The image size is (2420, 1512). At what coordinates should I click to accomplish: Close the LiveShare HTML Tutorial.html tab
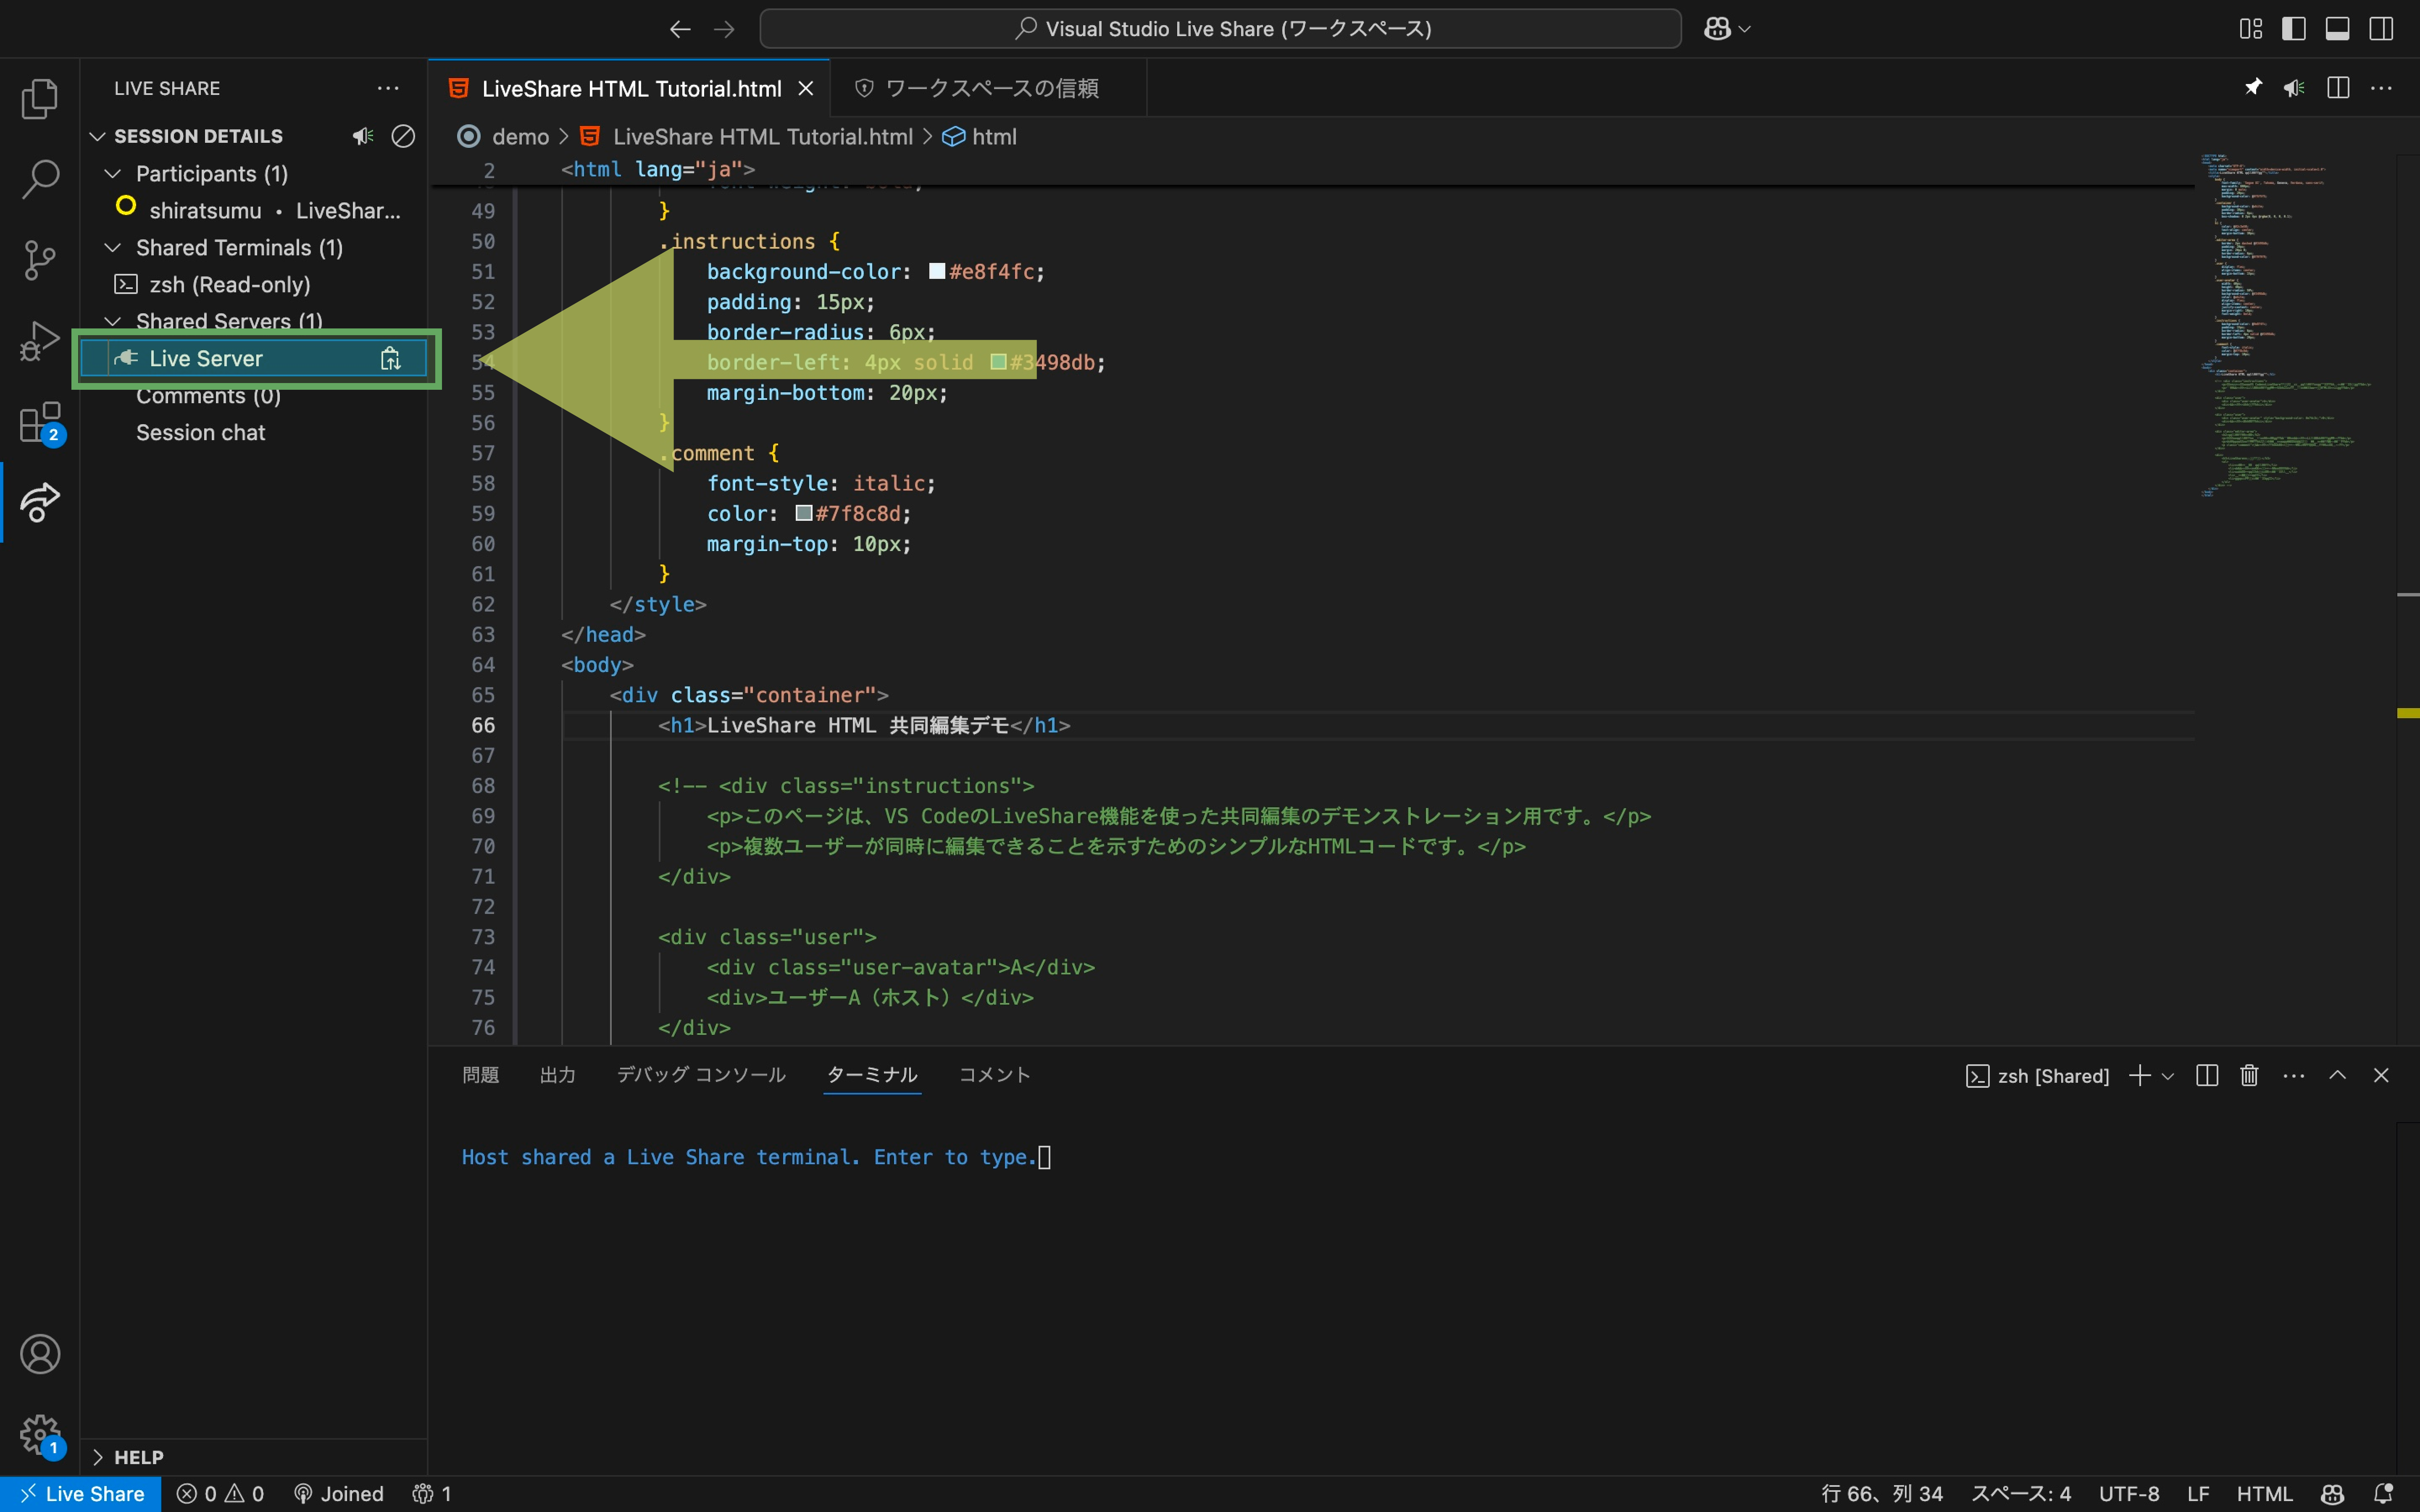pyautogui.click(x=806, y=89)
